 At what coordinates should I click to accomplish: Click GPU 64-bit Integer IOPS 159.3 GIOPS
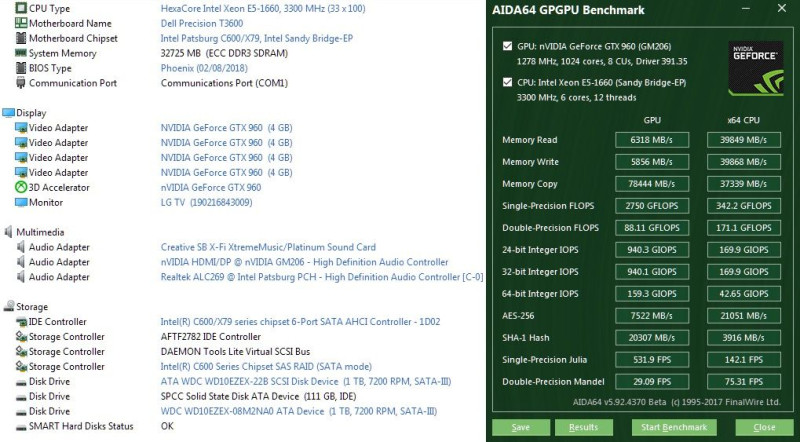[x=652, y=293]
